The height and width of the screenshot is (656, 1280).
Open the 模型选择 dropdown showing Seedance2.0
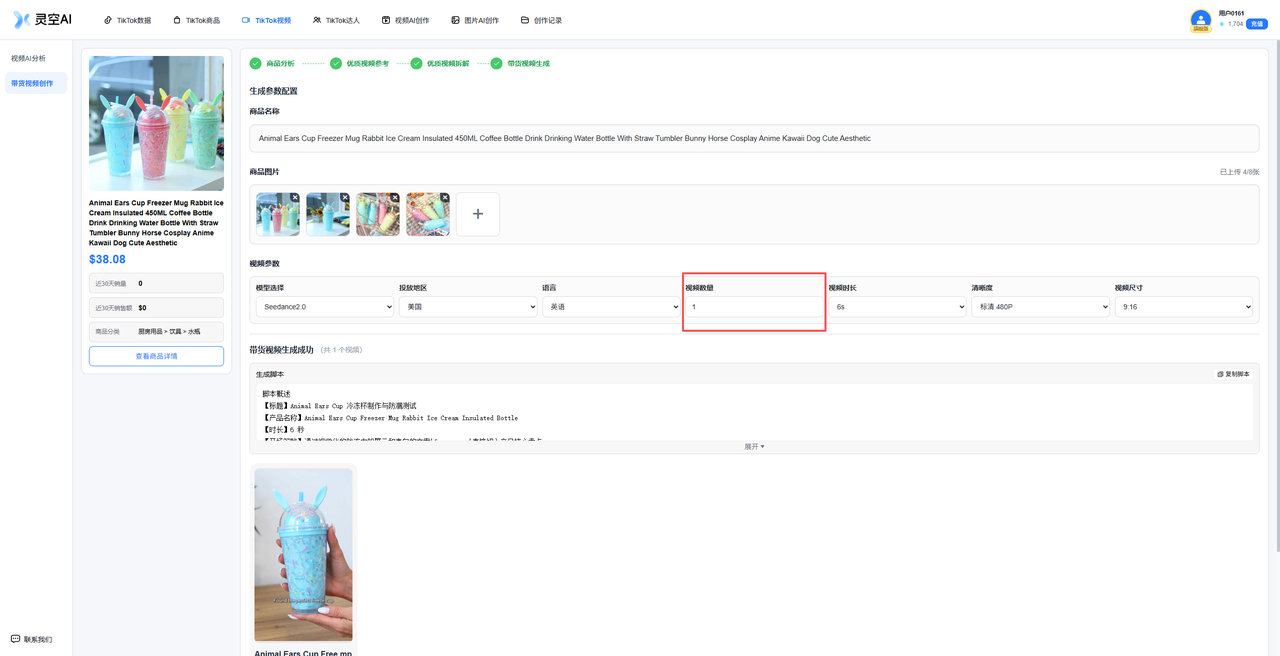(x=325, y=307)
